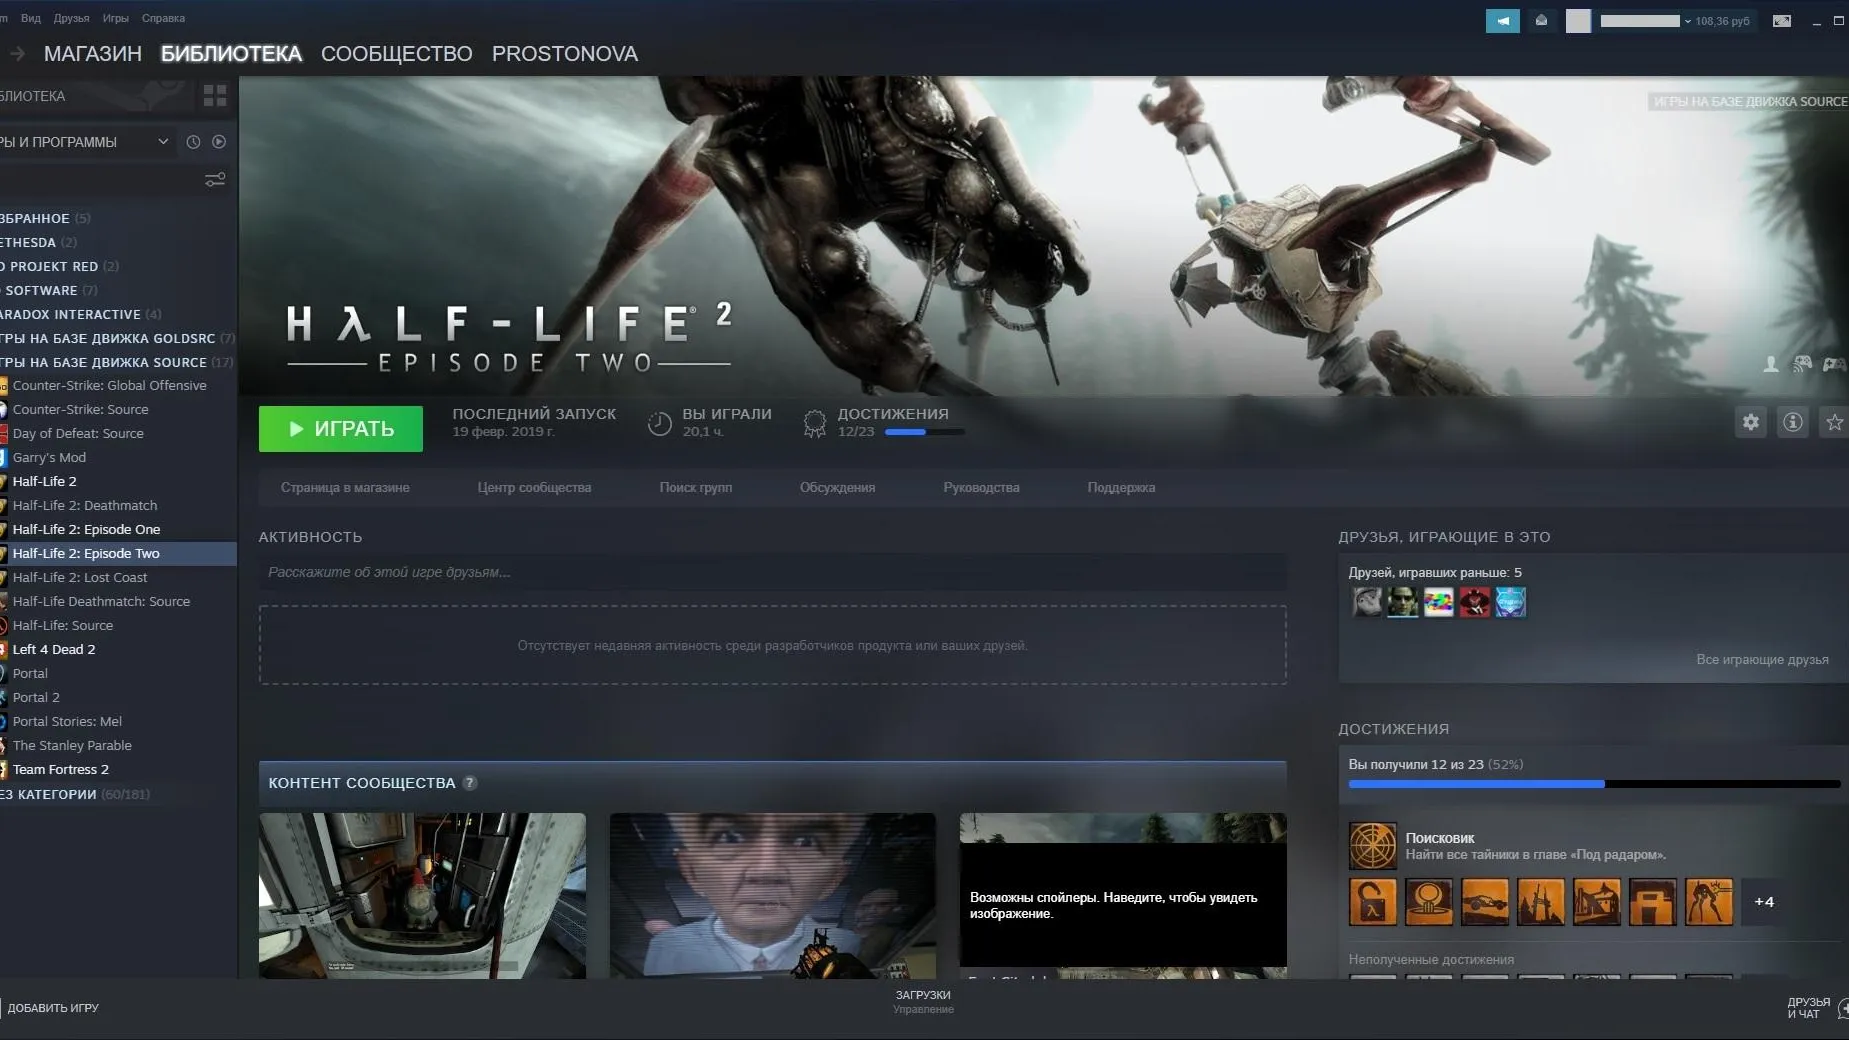1849x1040 pixels.
Task: Open the Вид menu
Action: coord(31,18)
